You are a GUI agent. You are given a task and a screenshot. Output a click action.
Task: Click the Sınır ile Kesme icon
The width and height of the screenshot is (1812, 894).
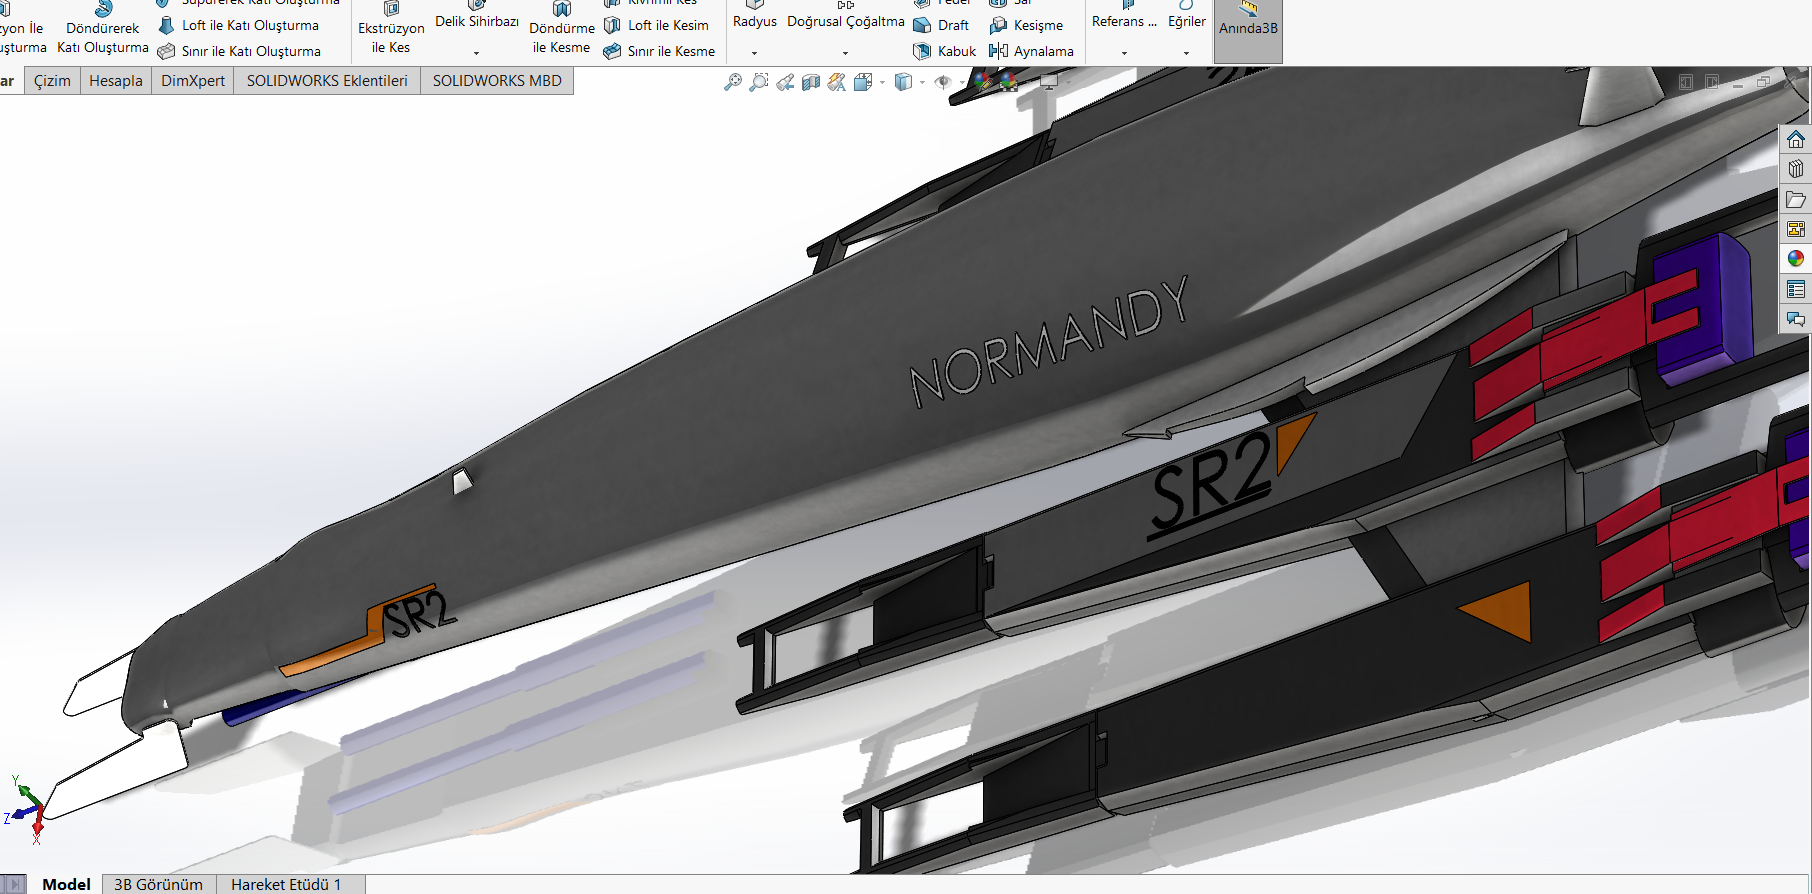pos(612,51)
